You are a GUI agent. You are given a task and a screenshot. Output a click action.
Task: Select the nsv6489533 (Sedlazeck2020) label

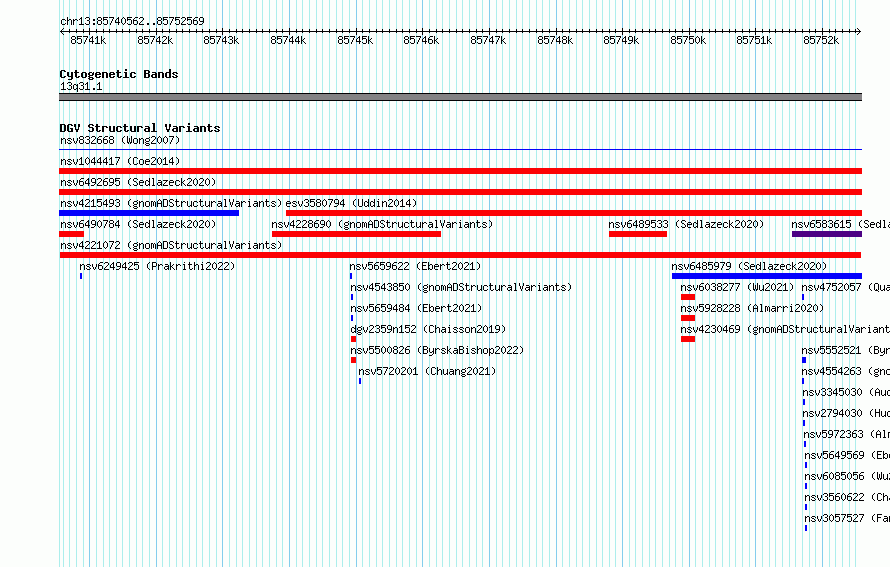click(x=686, y=224)
